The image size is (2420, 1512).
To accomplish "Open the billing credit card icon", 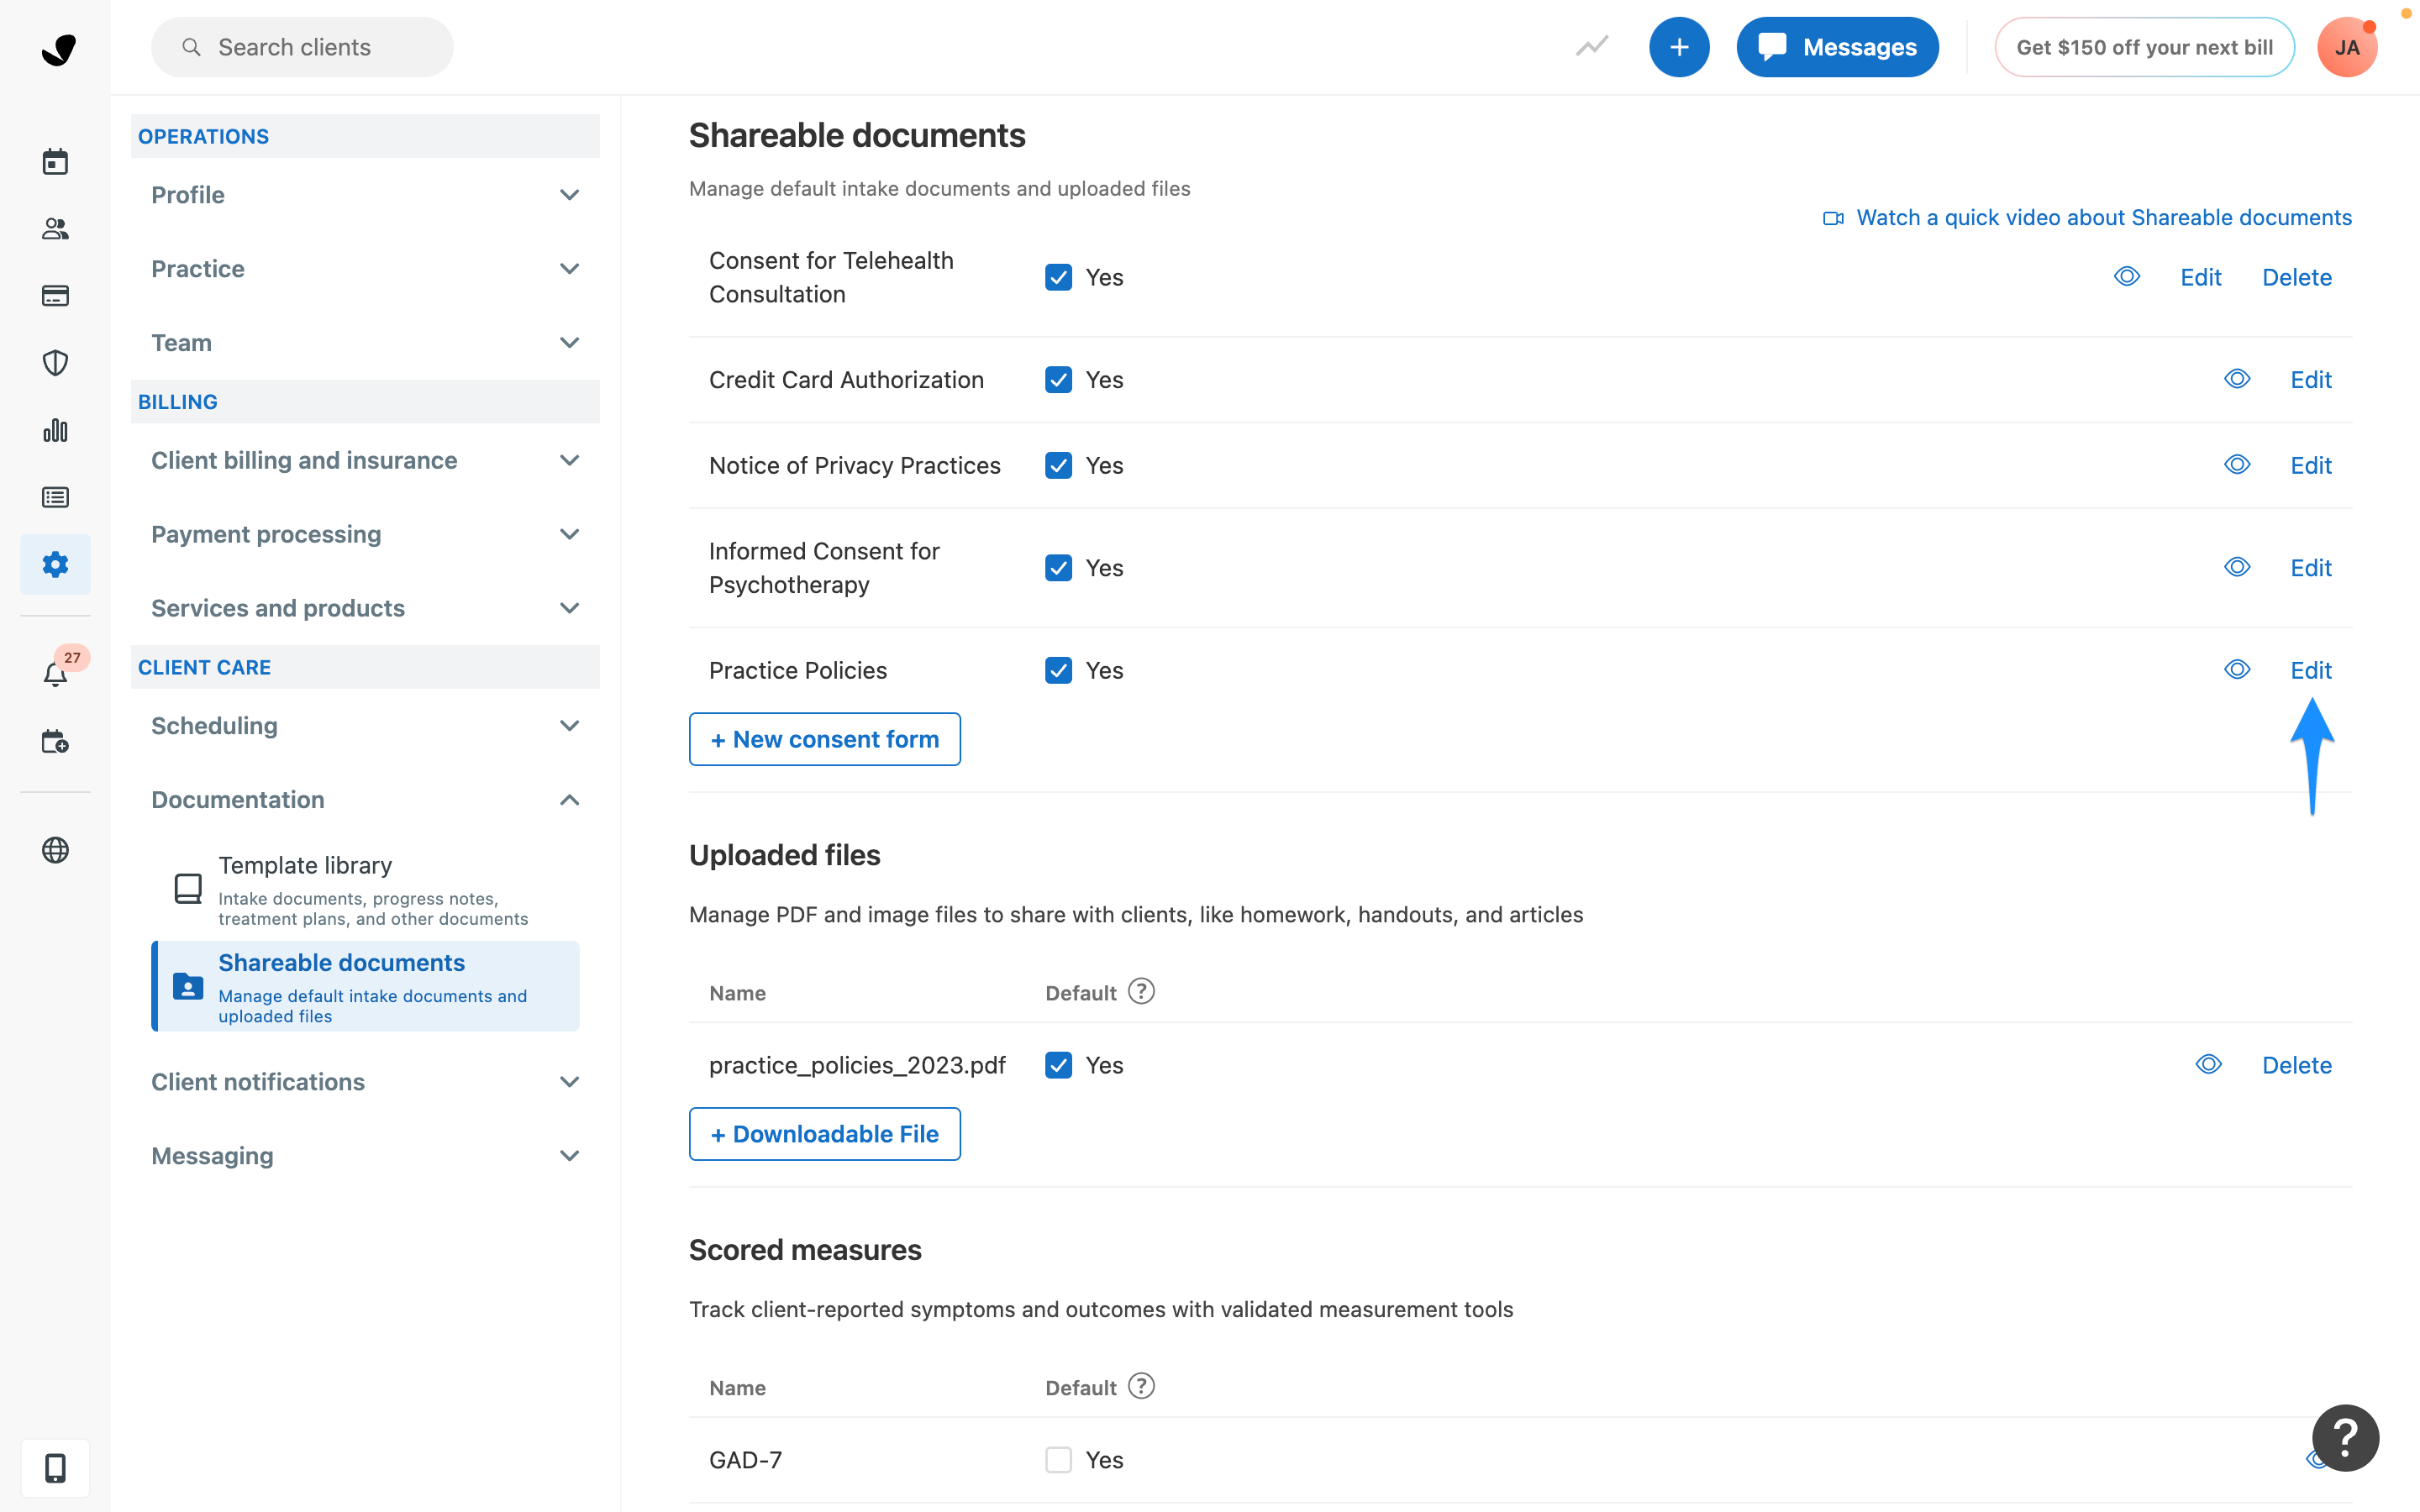I will click(x=55, y=295).
